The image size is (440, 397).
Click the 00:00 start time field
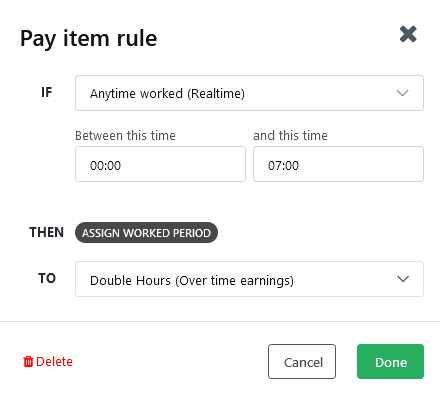click(x=160, y=164)
